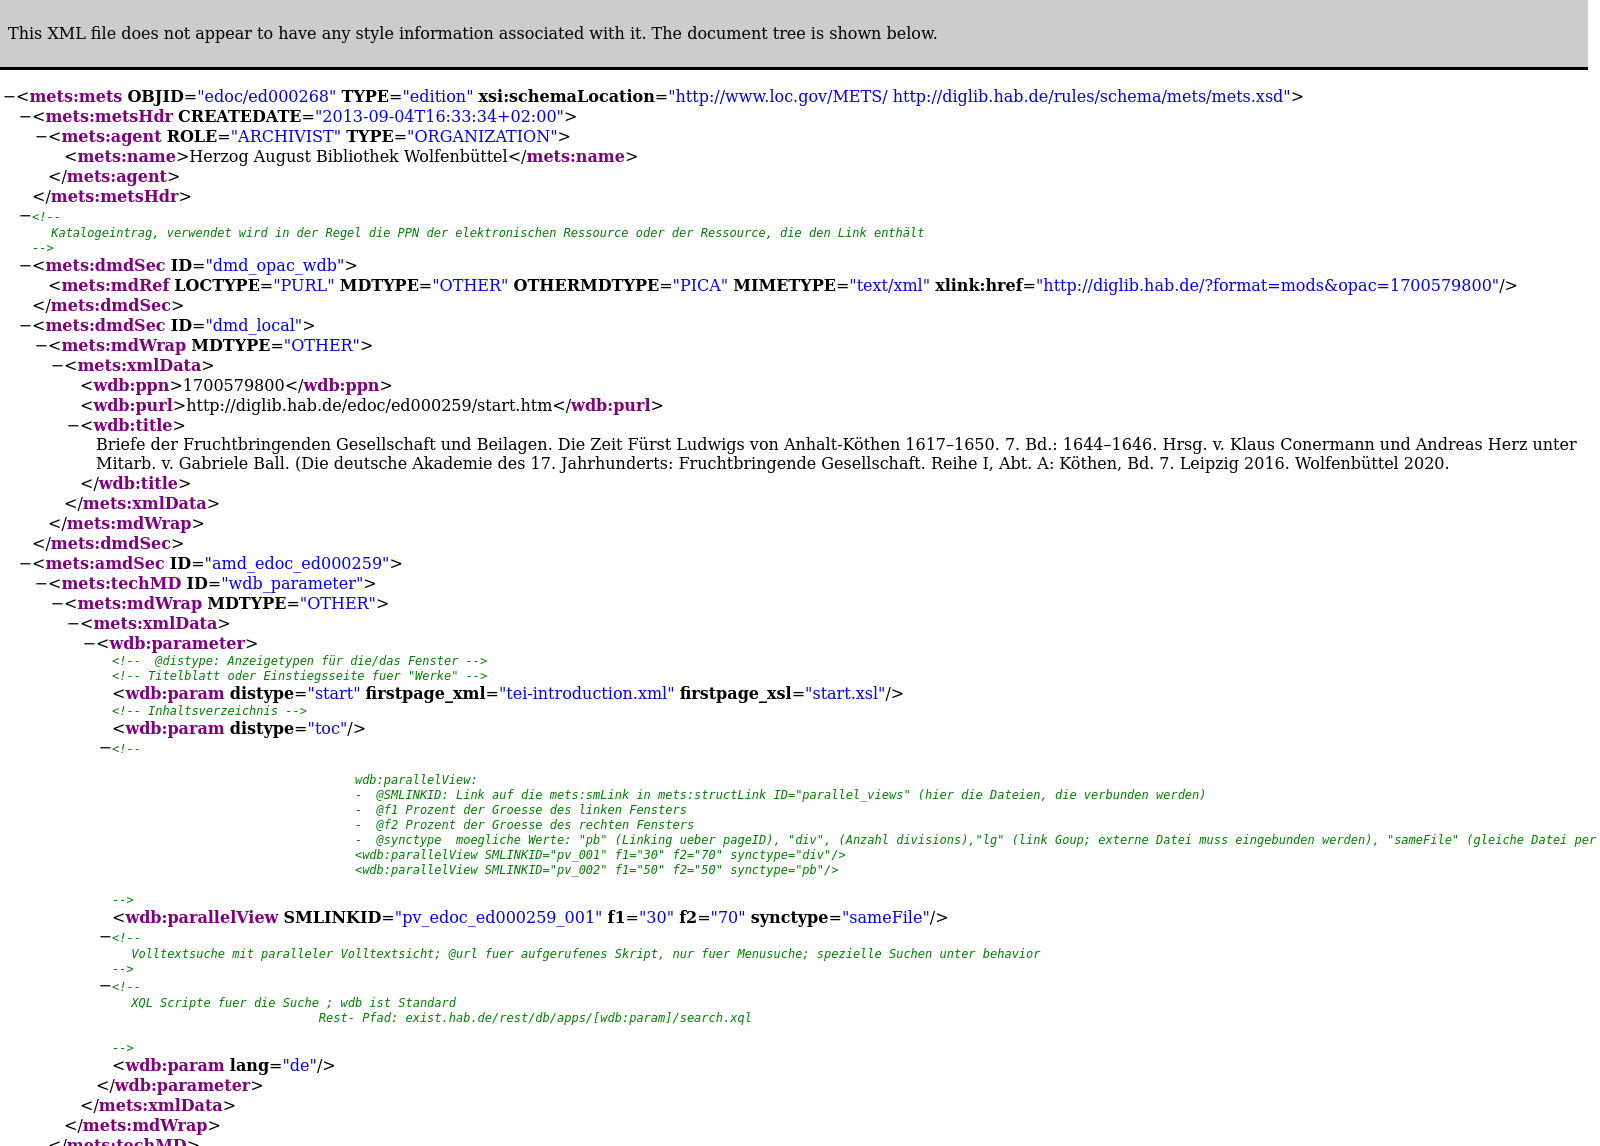Click the Herzog August Bibliothek Wolfenbüttel text
The height and width of the screenshot is (1146, 1600).
[x=348, y=157]
